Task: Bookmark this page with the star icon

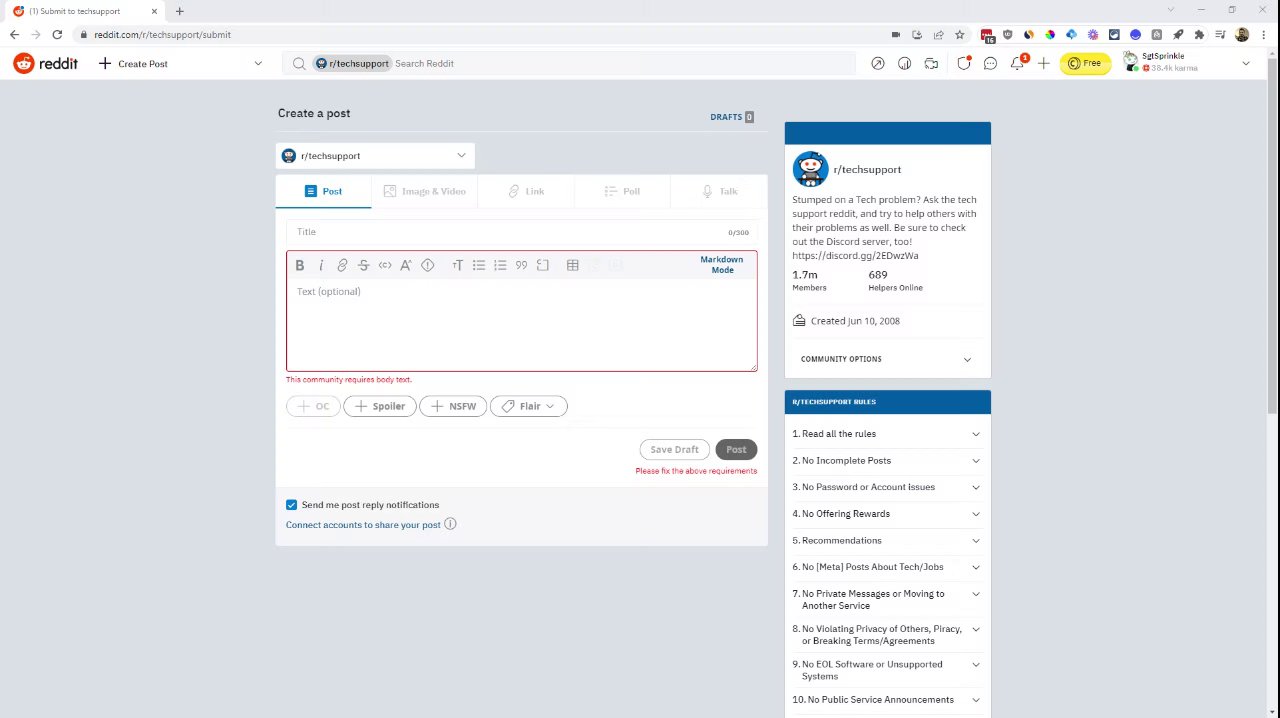Action: pyautogui.click(x=960, y=35)
